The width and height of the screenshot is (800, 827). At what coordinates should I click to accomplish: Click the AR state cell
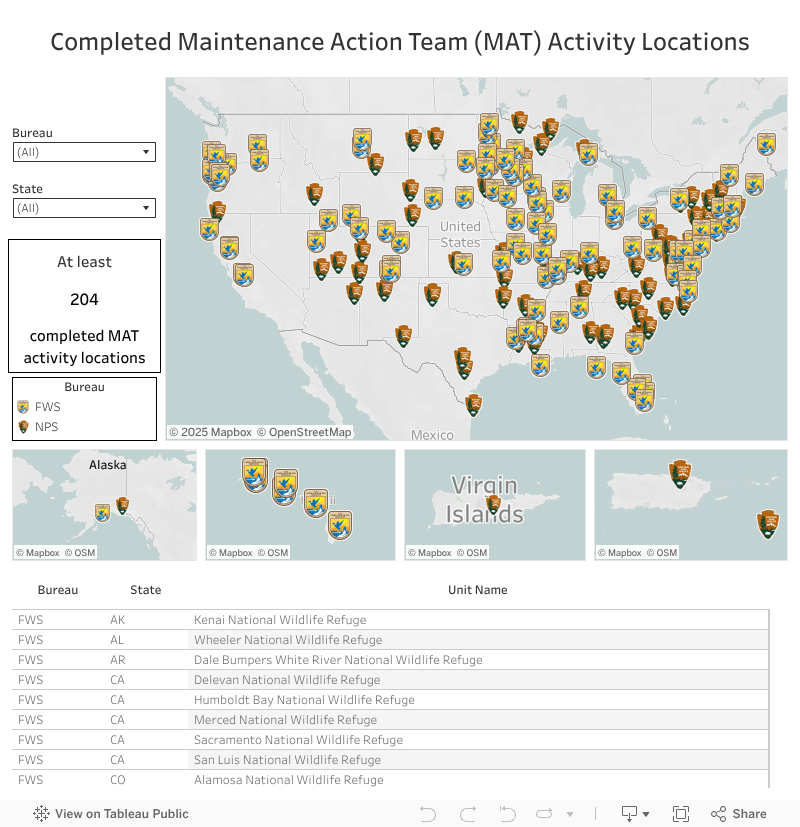coord(118,660)
